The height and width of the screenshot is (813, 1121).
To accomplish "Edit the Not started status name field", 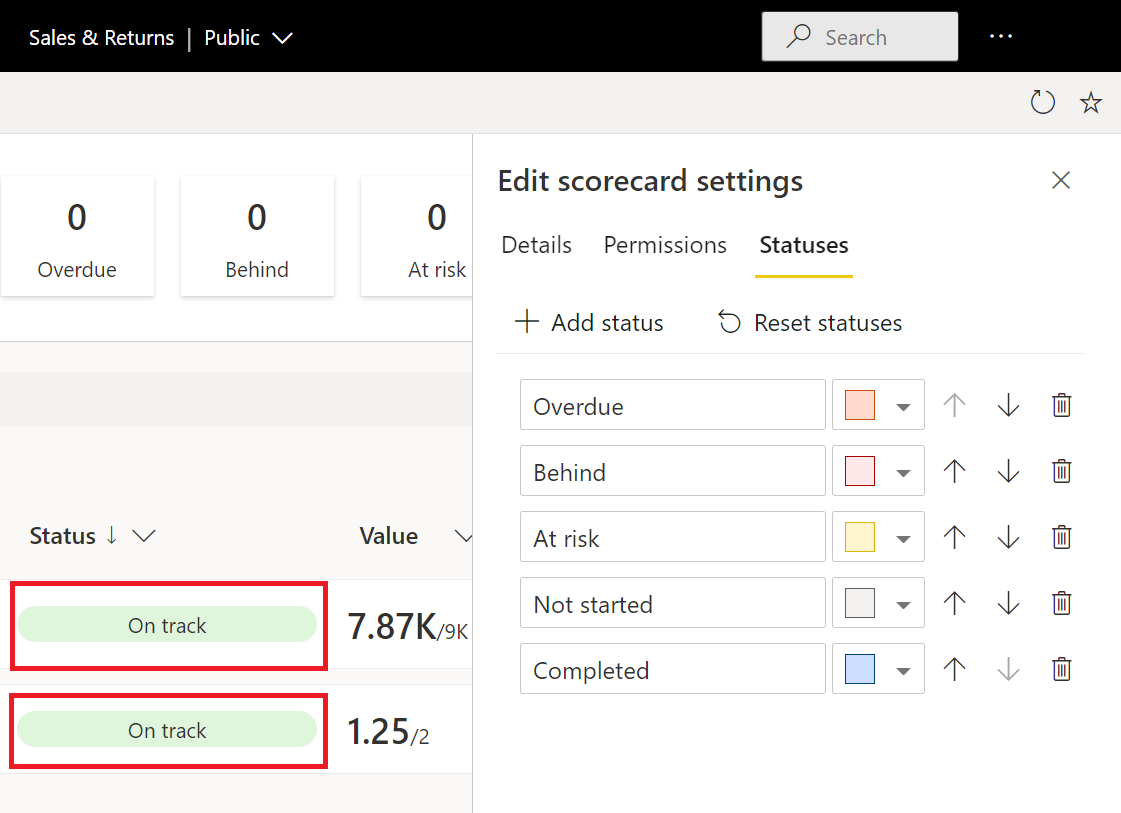I will [x=673, y=603].
